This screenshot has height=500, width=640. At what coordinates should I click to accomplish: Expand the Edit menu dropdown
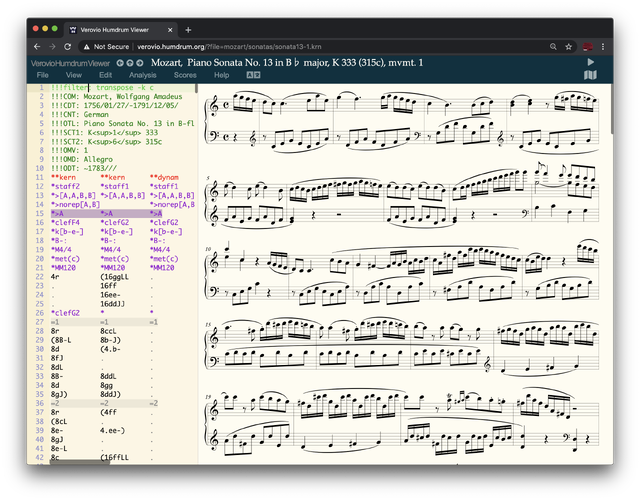105,75
